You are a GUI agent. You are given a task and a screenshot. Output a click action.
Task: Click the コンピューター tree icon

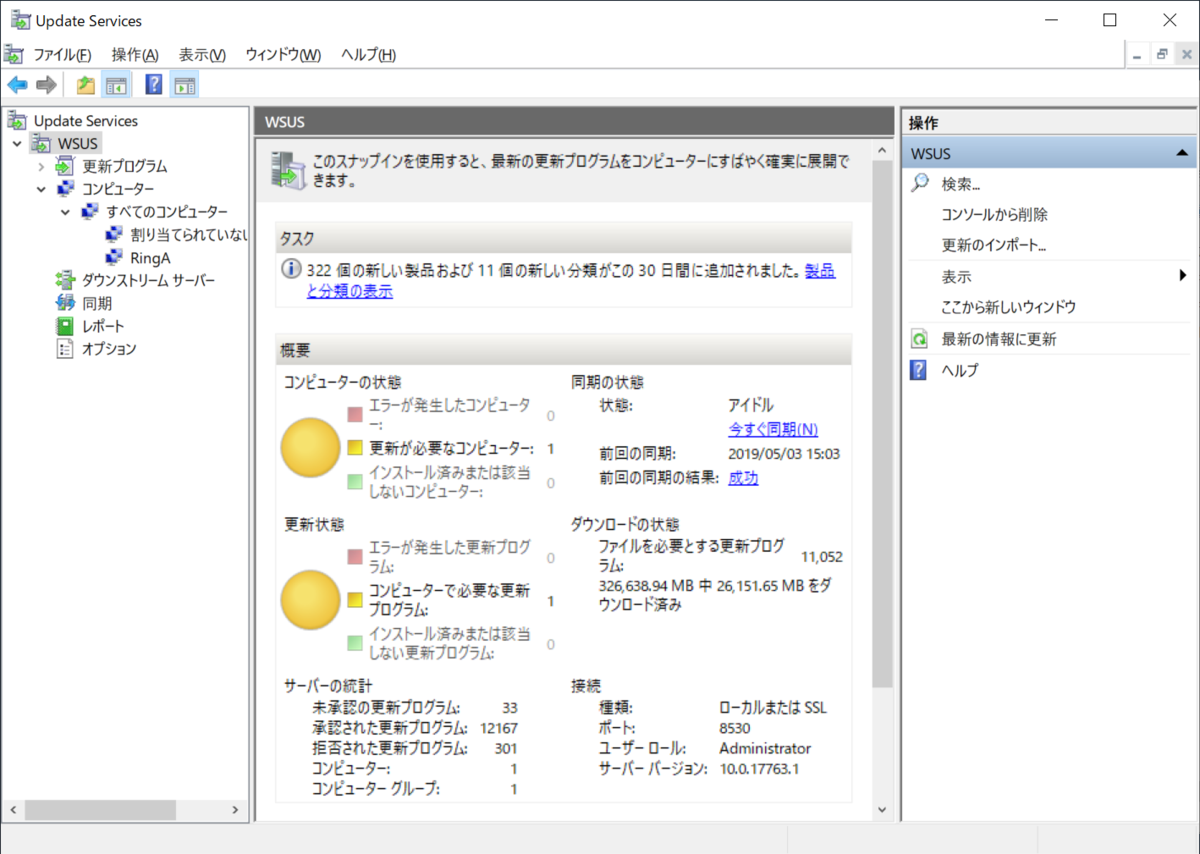click(x=66, y=188)
